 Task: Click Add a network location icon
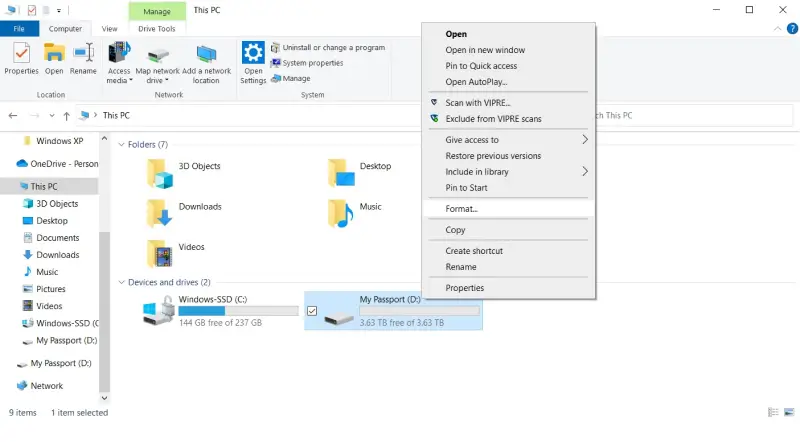[206, 56]
